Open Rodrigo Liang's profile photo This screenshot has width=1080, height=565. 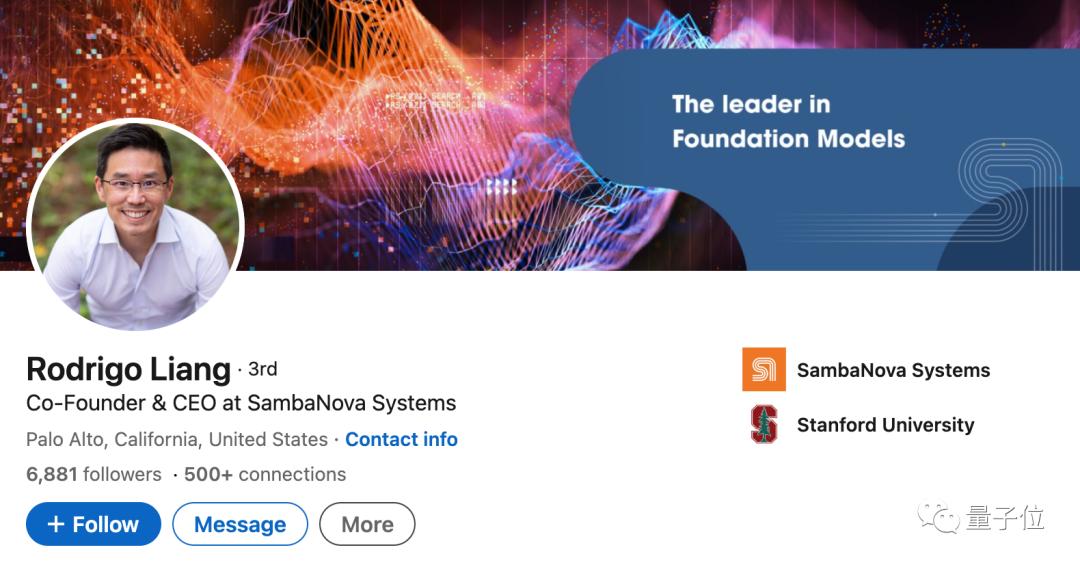(x=136, y=224)
